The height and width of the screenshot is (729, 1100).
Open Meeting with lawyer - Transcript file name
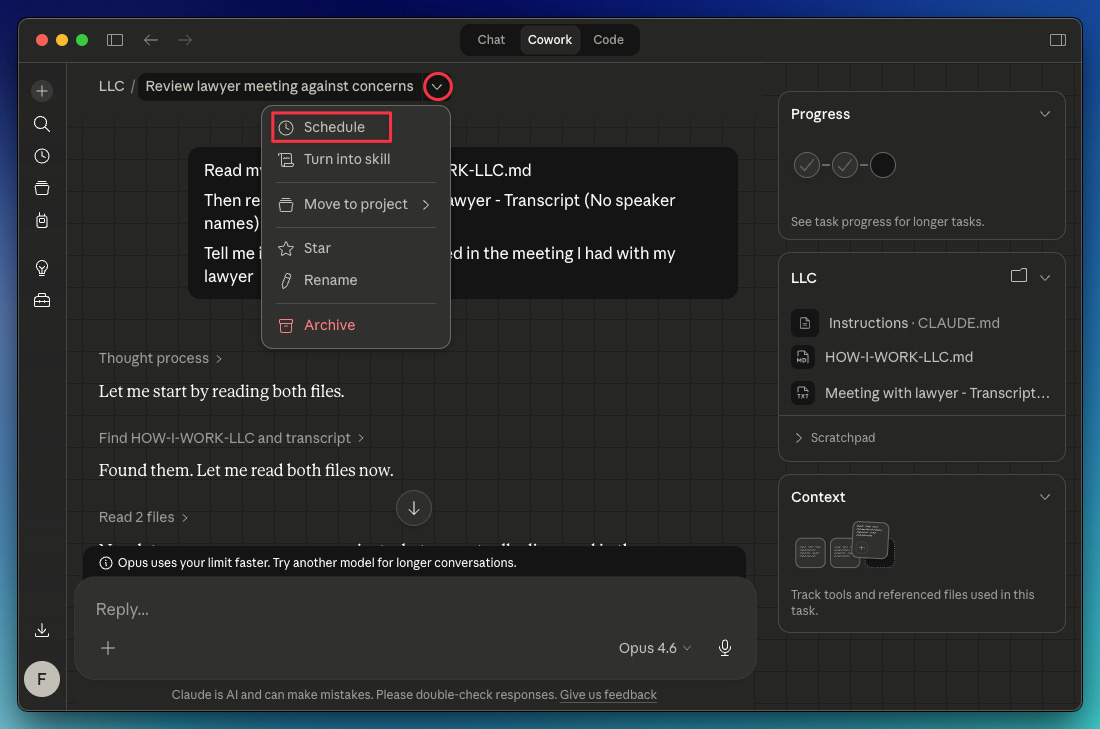(x=937, y=393)
